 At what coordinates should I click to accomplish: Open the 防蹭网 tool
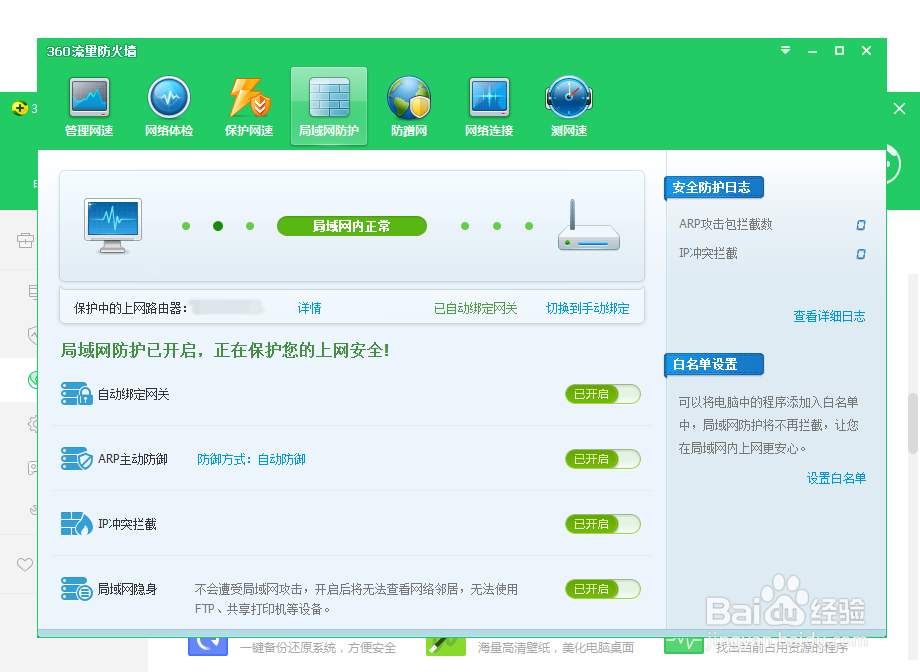(x=409, y=107)
